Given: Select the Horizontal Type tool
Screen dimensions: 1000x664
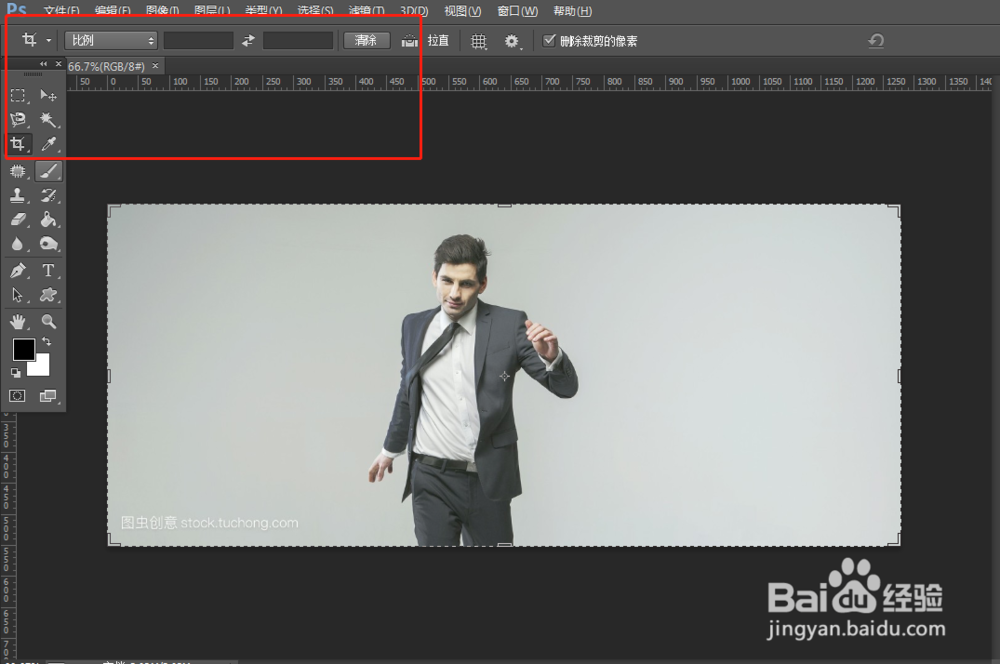Looking at the screenshot, I should [x=48, y=270].
